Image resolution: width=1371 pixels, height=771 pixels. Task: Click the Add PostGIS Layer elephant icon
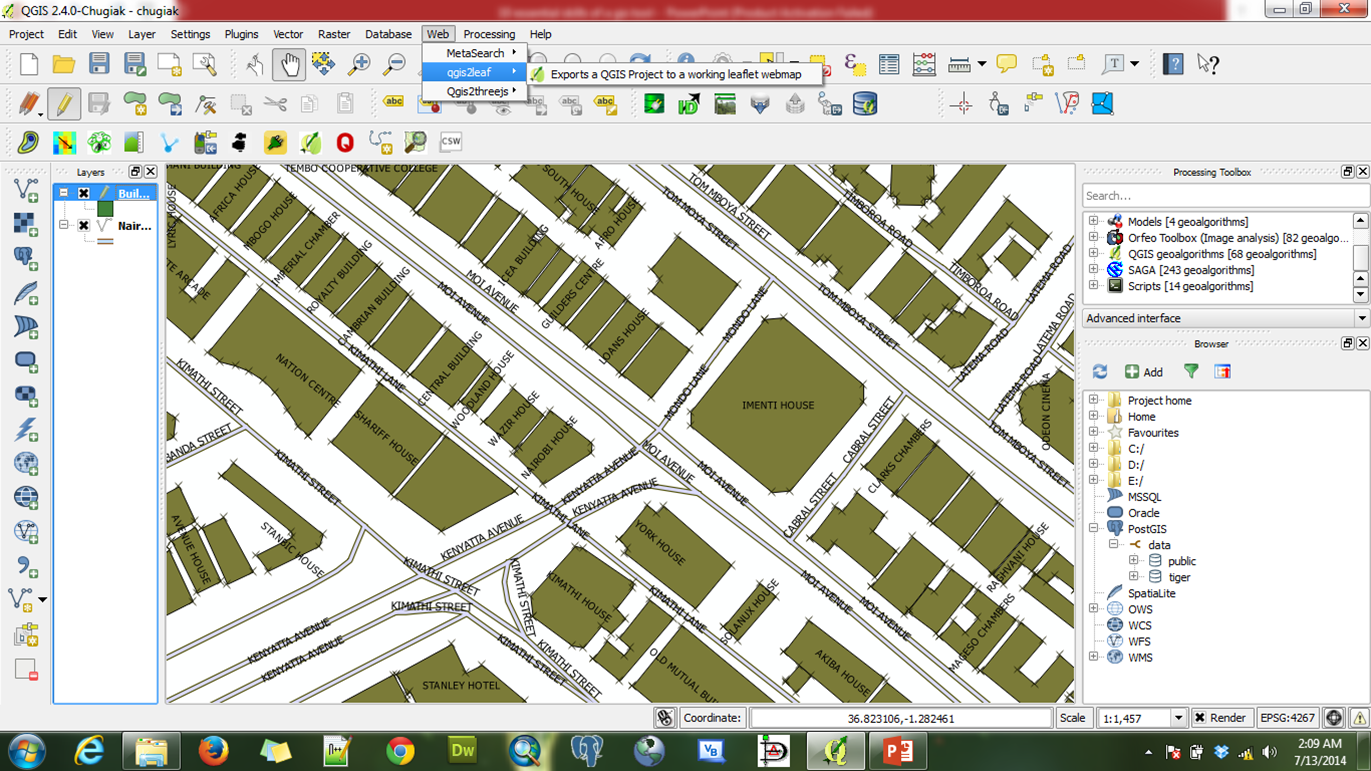pos(26,258)
